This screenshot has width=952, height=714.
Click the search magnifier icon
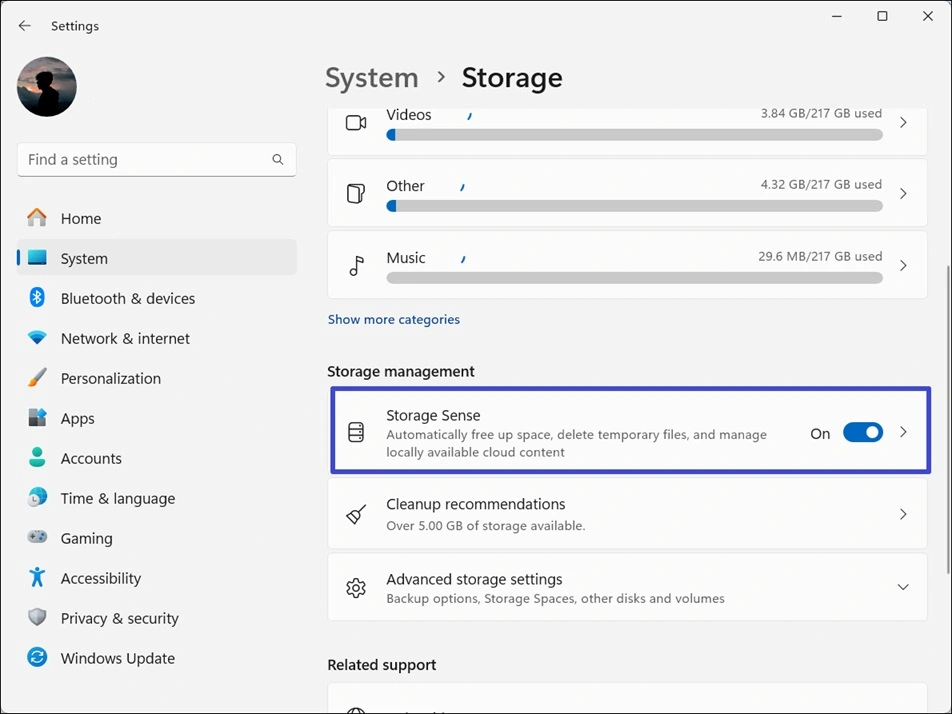(278, 160)
